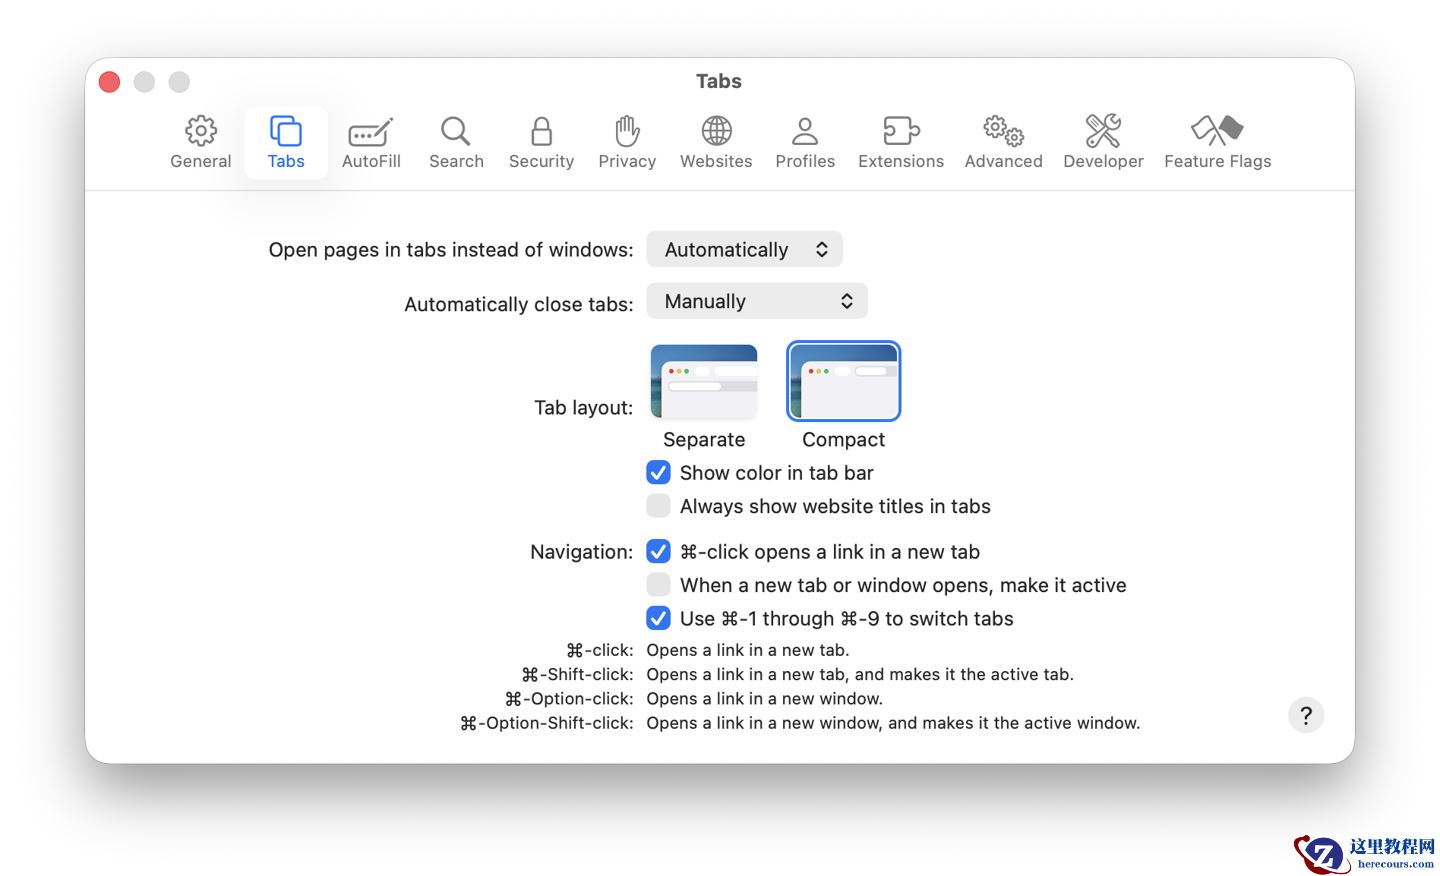Click the Security padlock icon

[x=541, y=141]
